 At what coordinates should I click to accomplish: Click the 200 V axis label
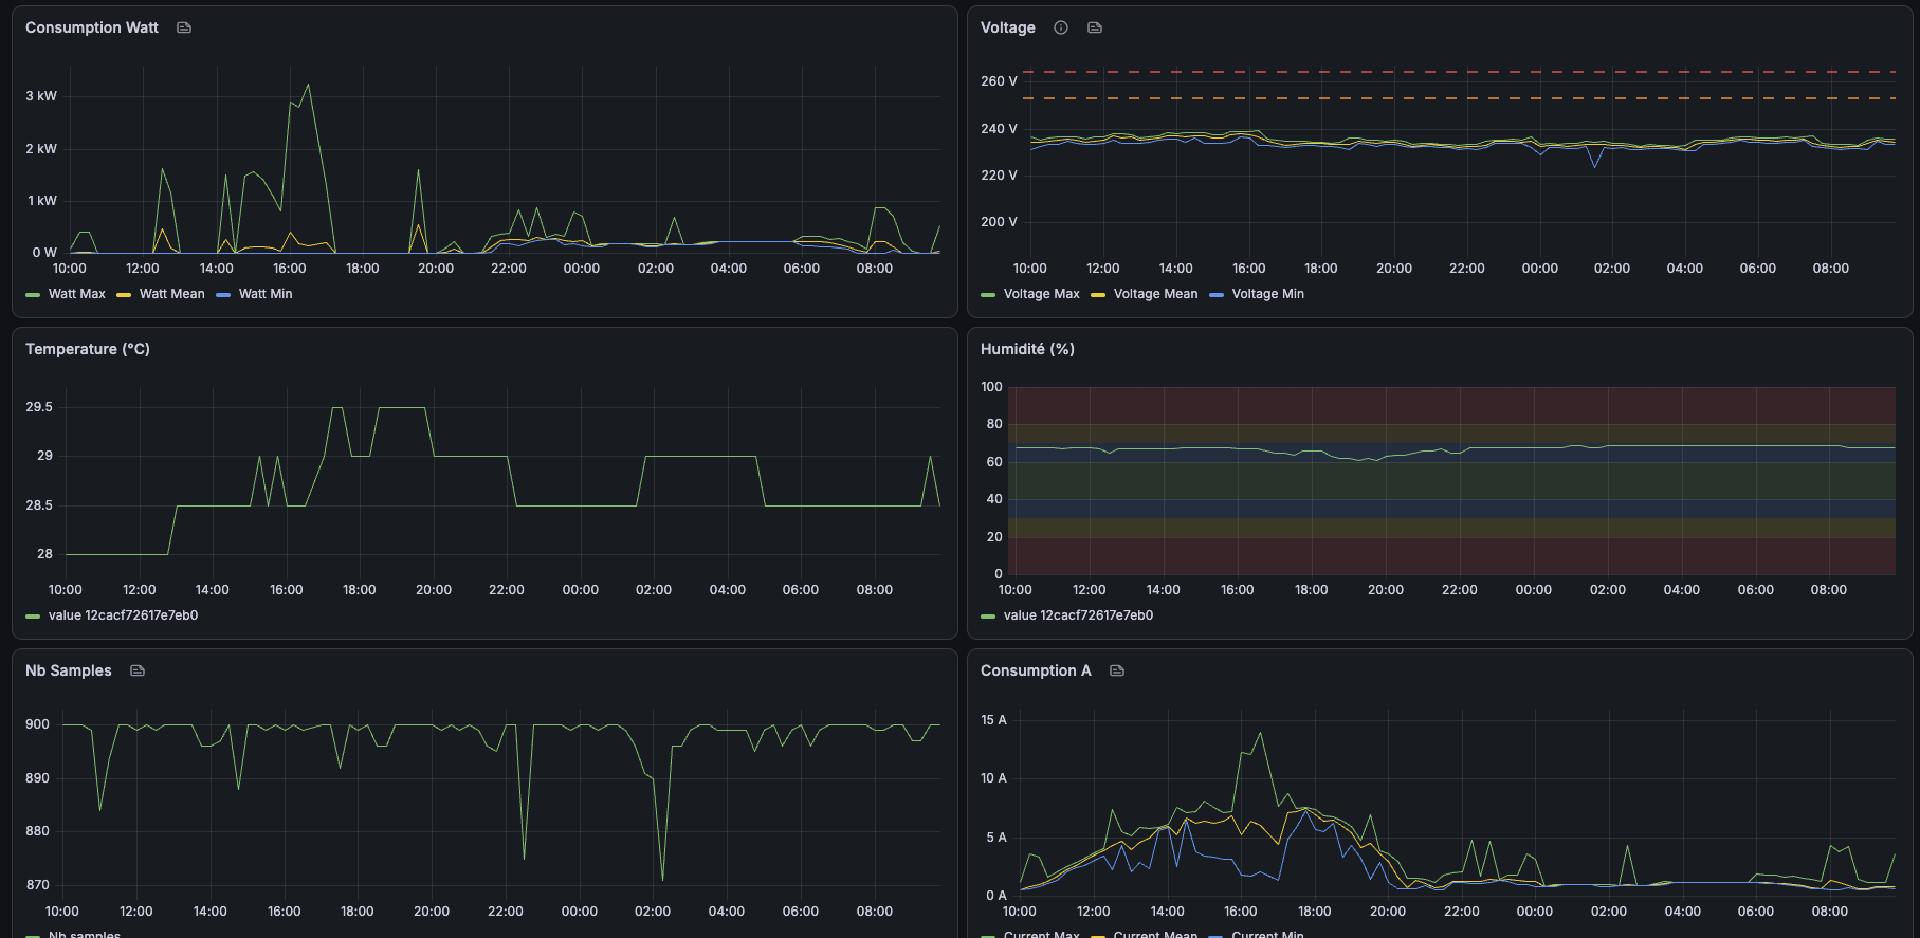[x=999, y=222]
